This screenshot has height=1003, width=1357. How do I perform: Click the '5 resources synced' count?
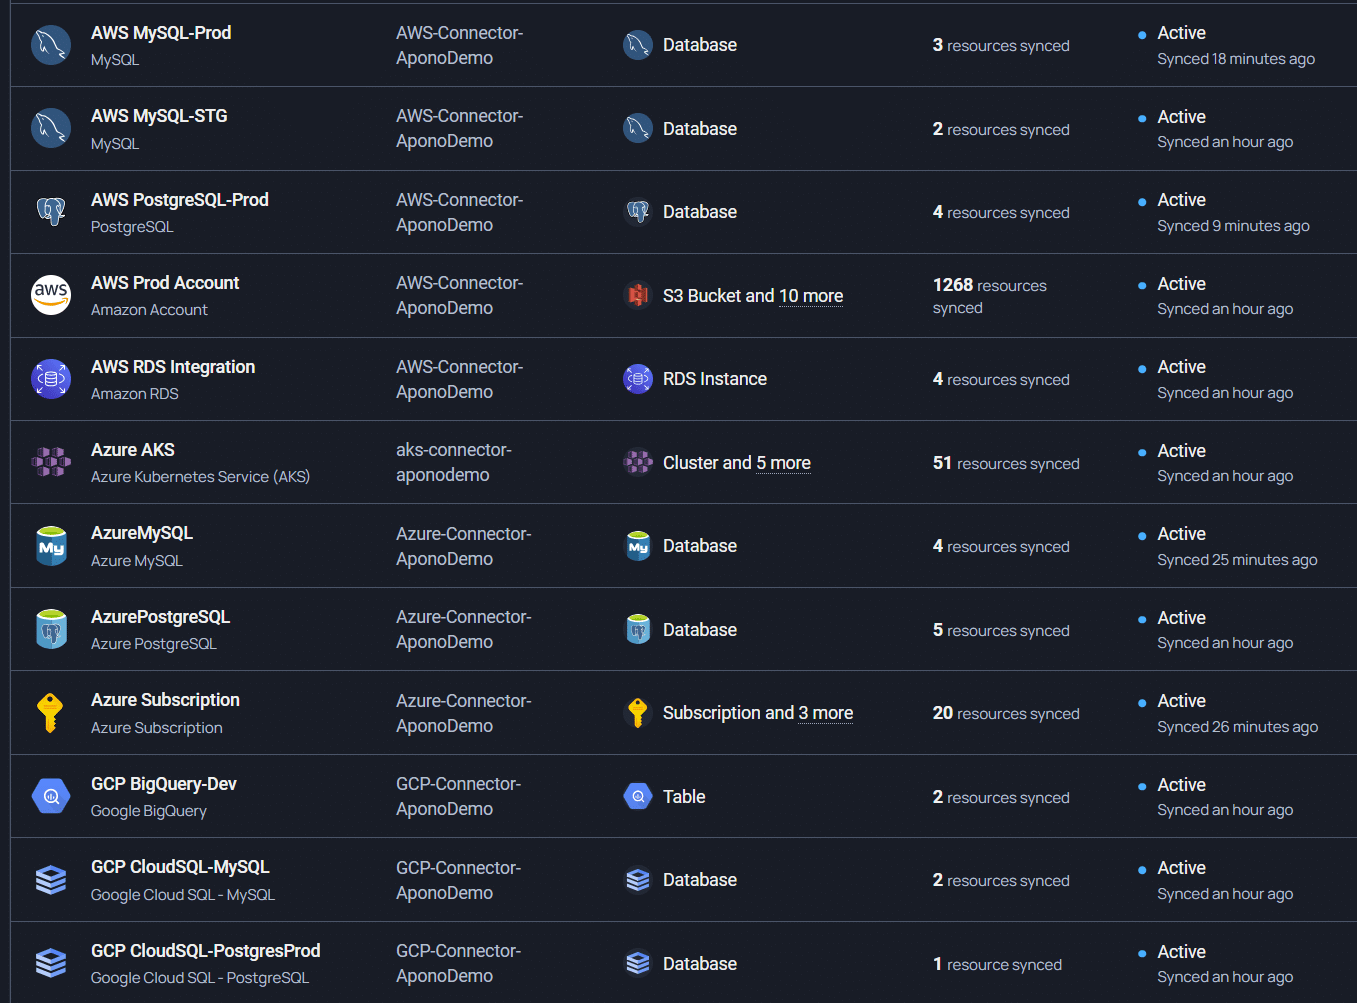pos(1001,630)
